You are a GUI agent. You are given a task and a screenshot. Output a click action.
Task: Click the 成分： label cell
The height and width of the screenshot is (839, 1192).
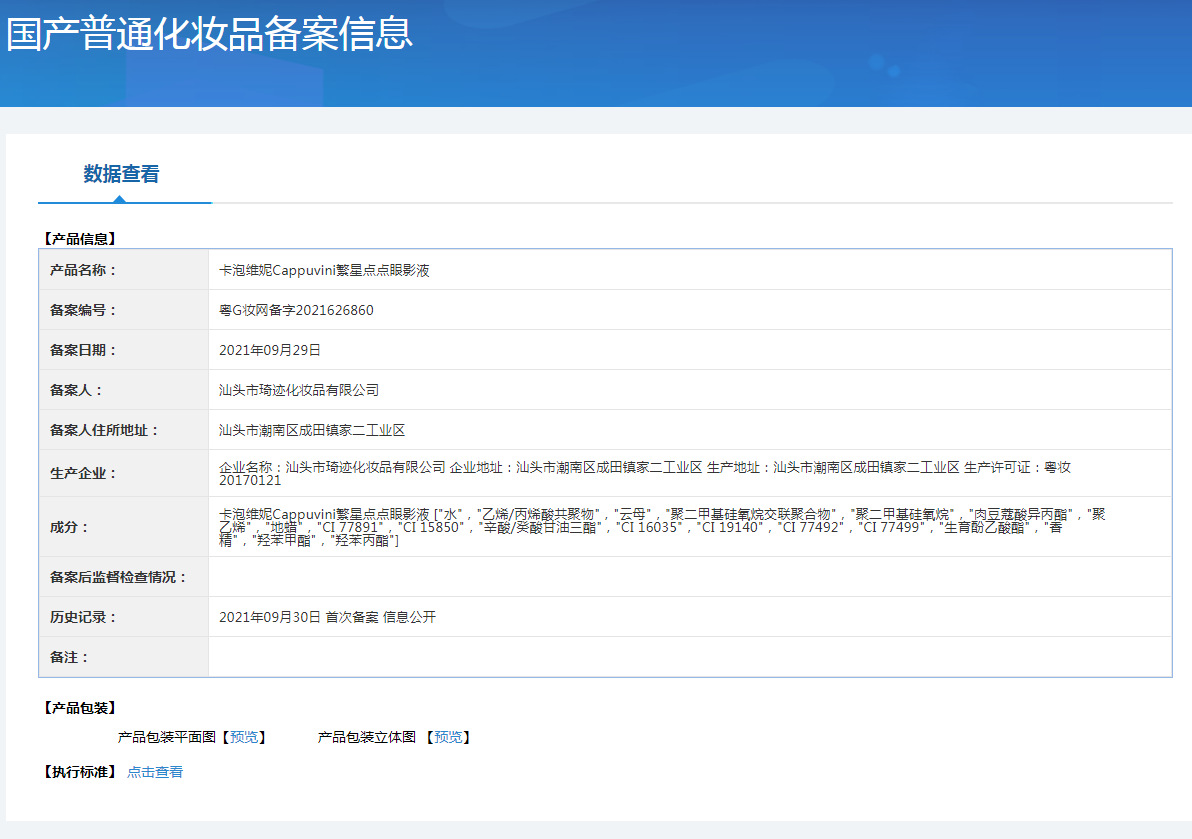124,527
